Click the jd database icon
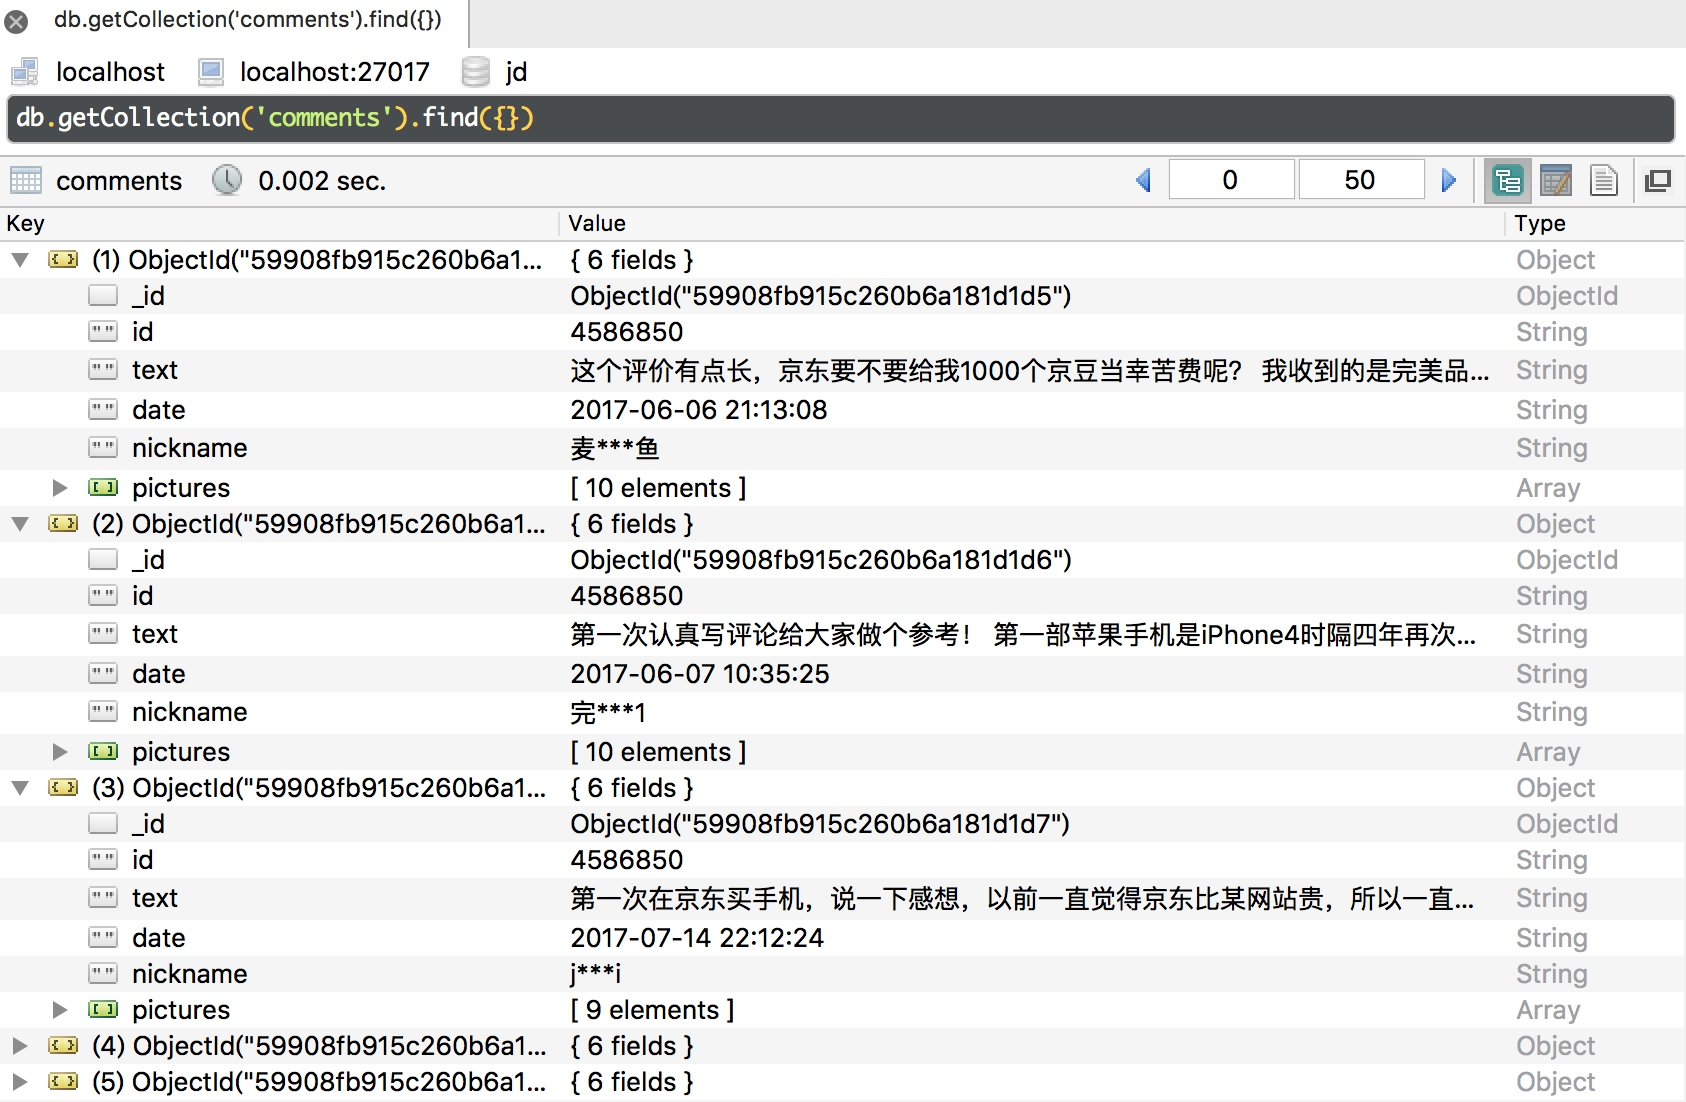1686x1102 pixels. (474, 71)
